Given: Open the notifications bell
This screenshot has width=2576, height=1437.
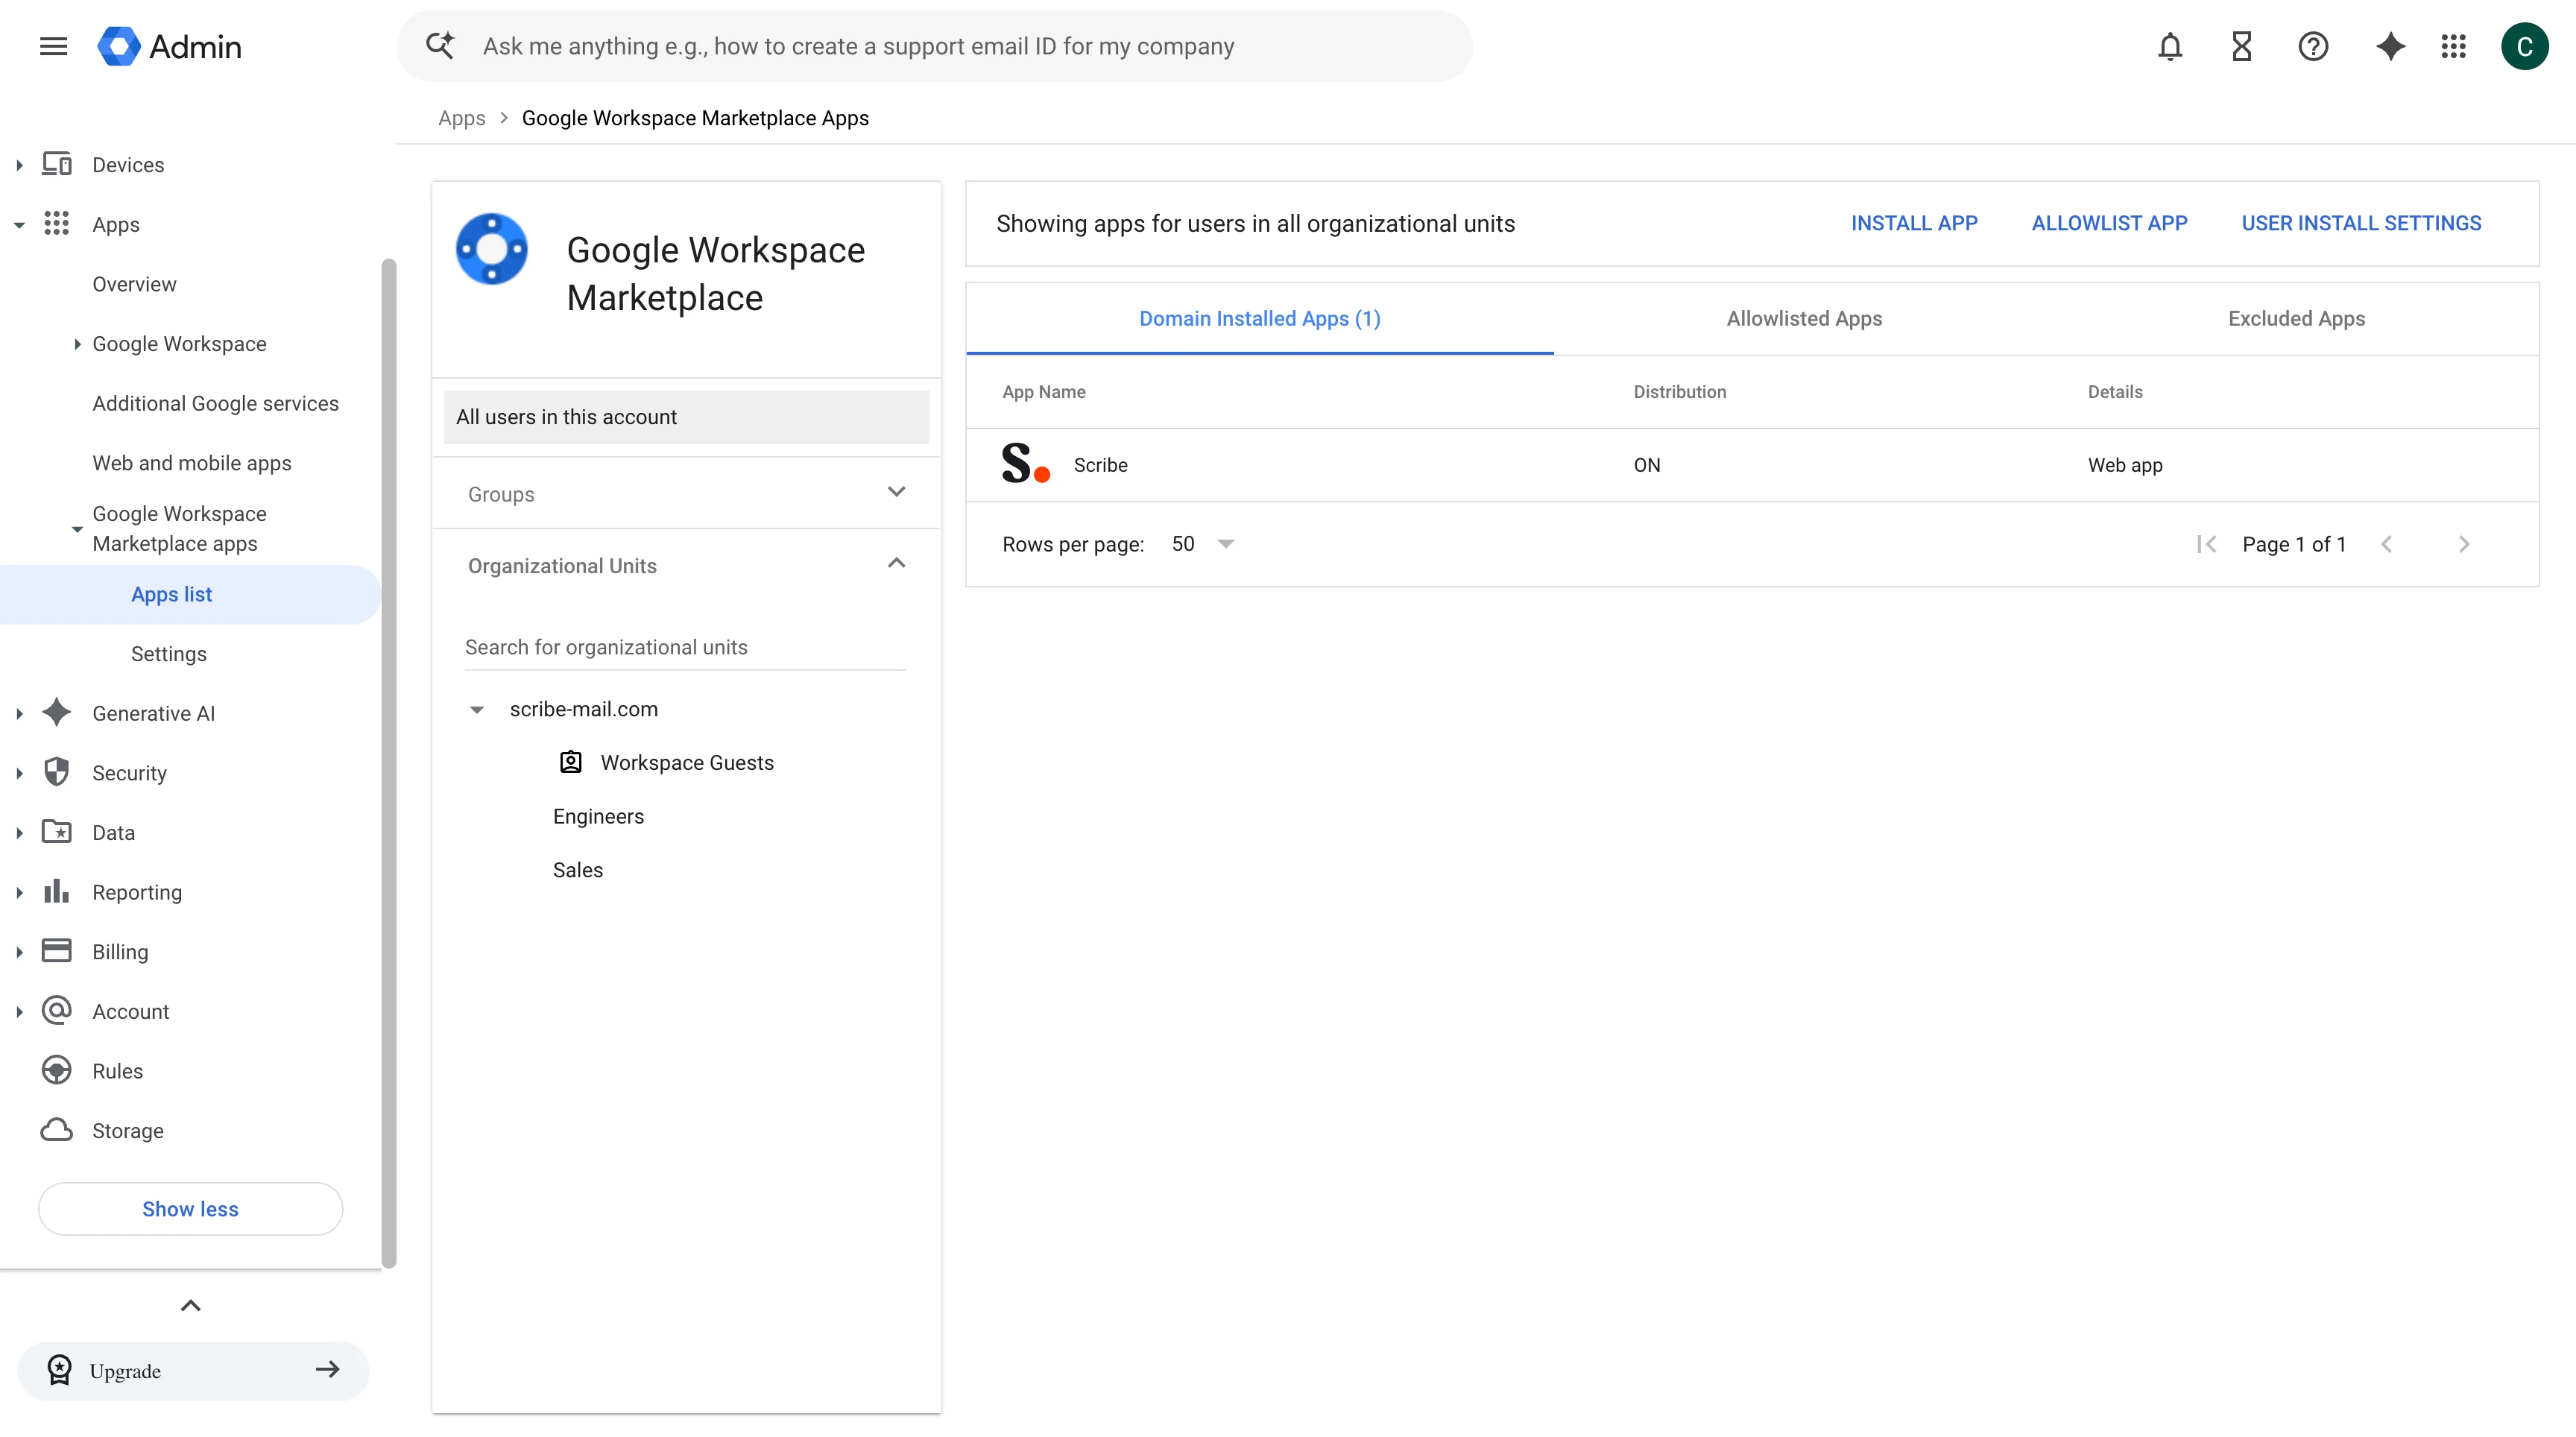Looking at the screenshot, I should (x=2169, y=46).
